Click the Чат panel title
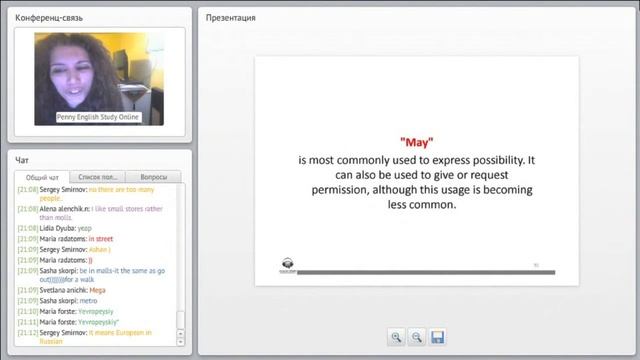 (22, 160)
